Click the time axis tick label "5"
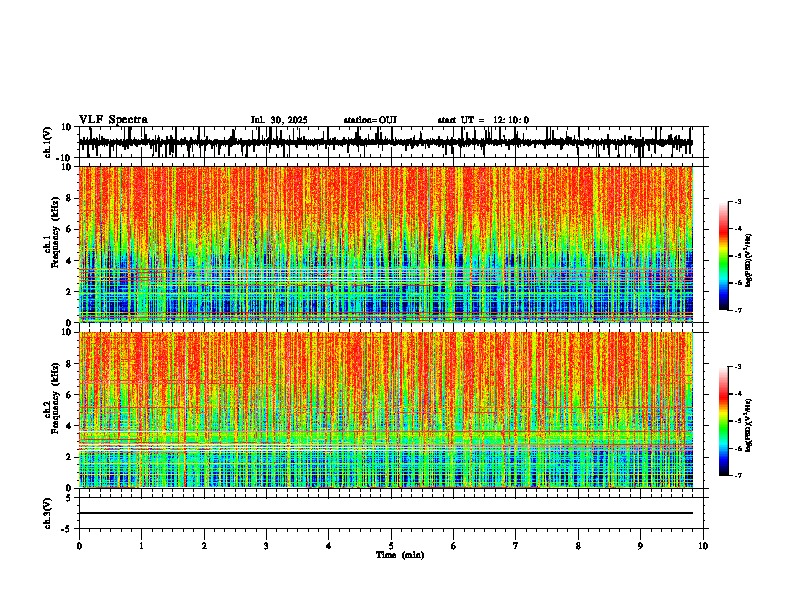Viewport: 792px width, 612px height. coord(391,546)
